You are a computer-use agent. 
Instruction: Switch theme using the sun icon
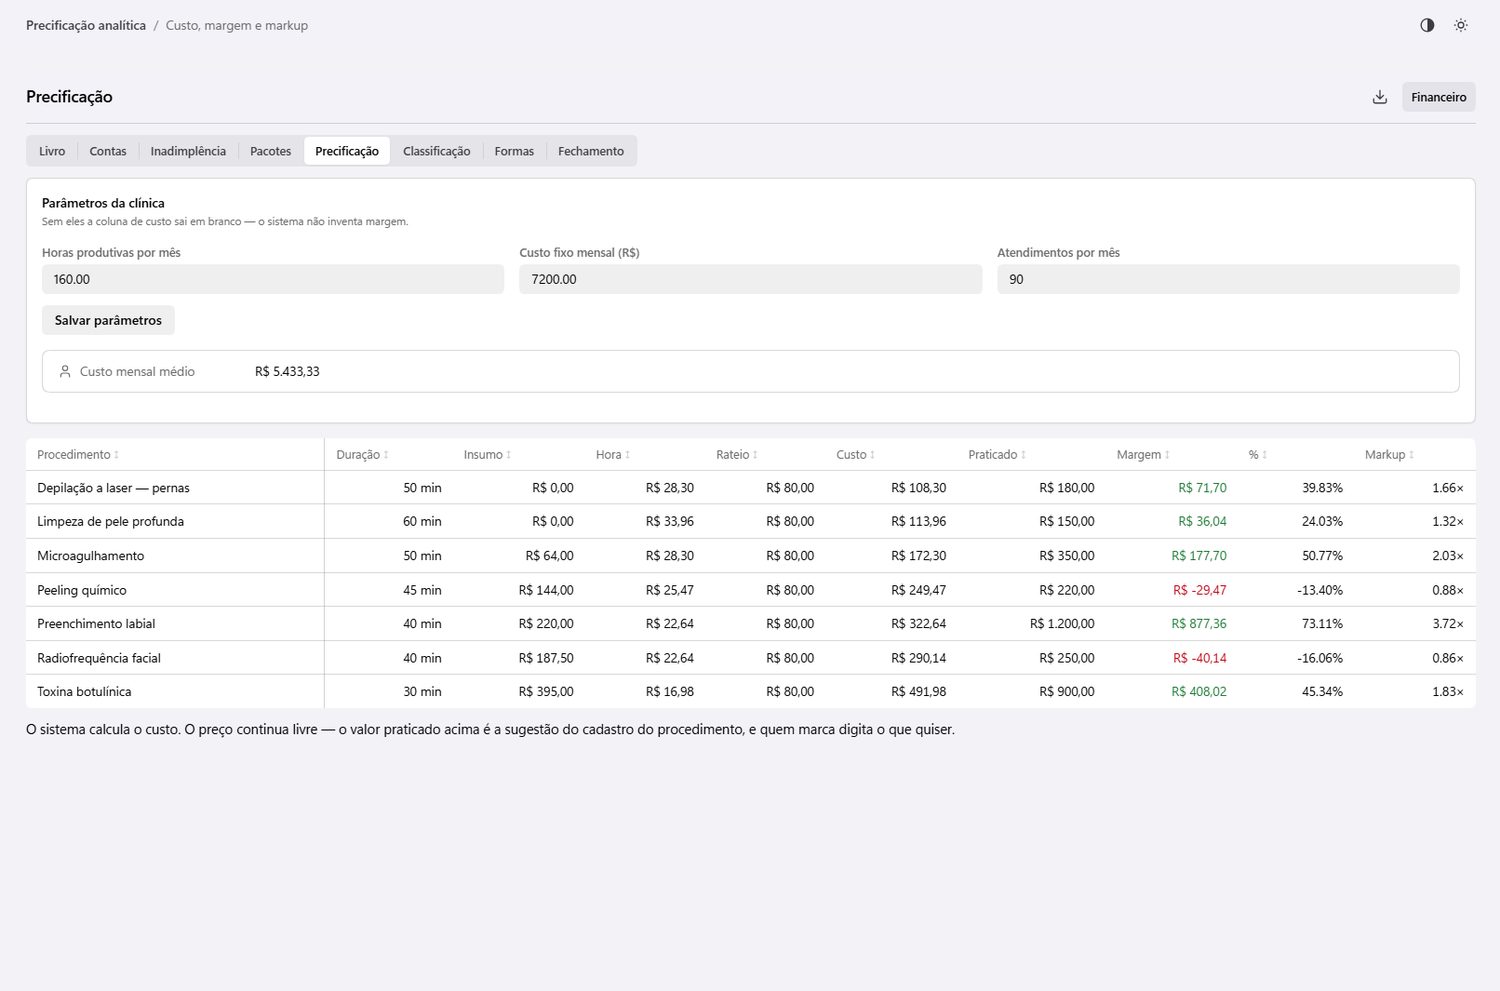(x=1461, y=25)
